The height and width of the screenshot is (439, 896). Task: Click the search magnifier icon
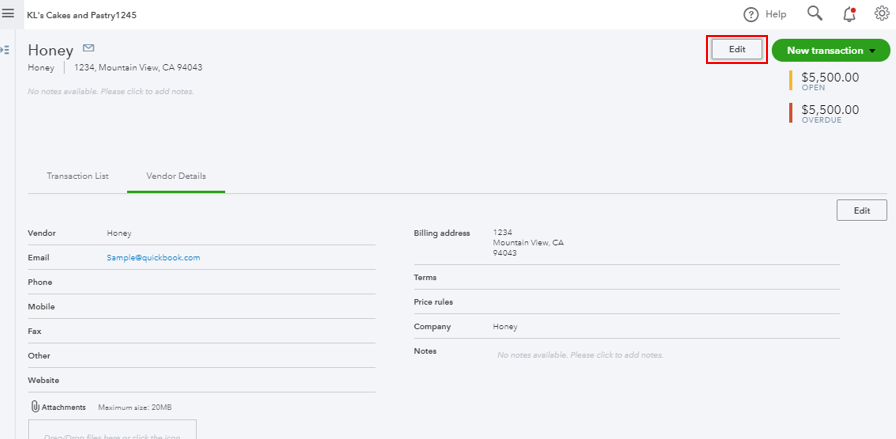[x=815, y=14]
